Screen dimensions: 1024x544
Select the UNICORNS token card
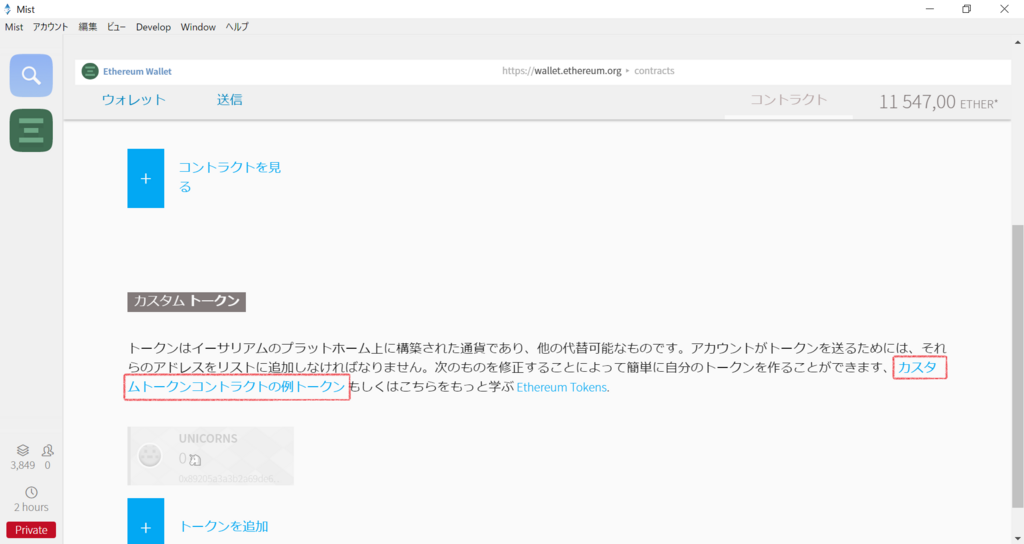210,456
